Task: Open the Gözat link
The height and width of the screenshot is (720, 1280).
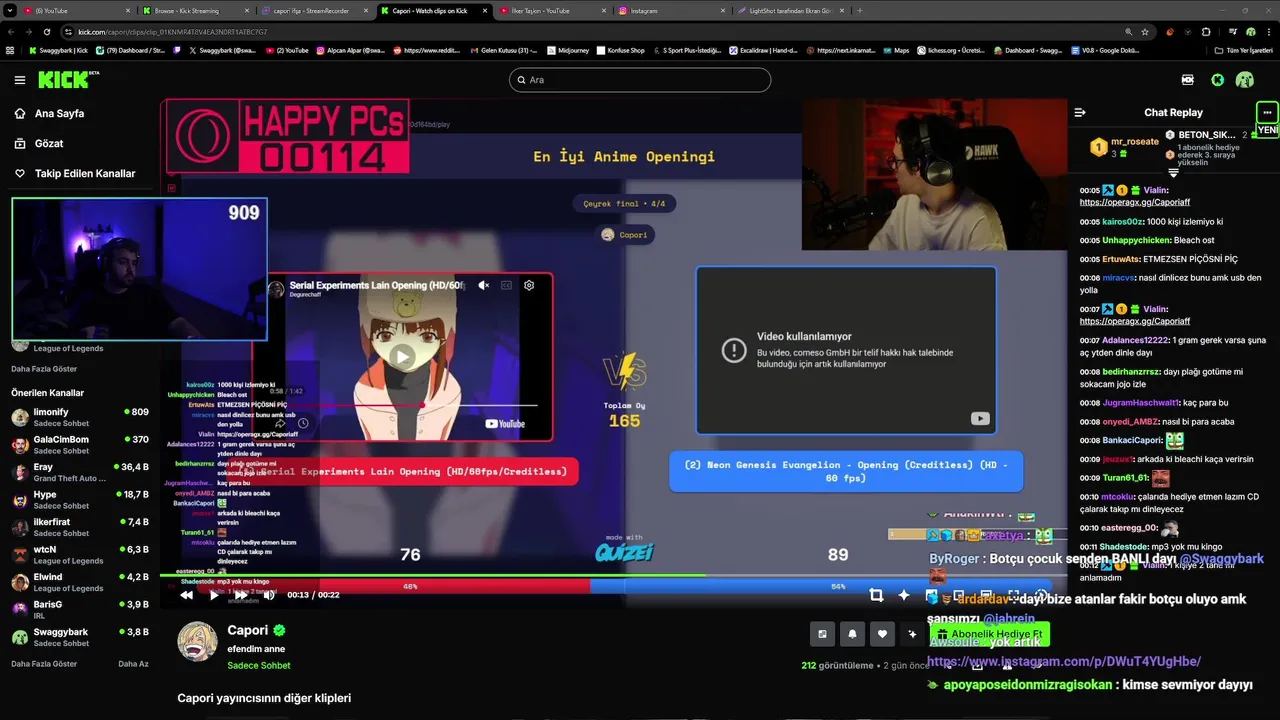Action: [x=49, y=144]
